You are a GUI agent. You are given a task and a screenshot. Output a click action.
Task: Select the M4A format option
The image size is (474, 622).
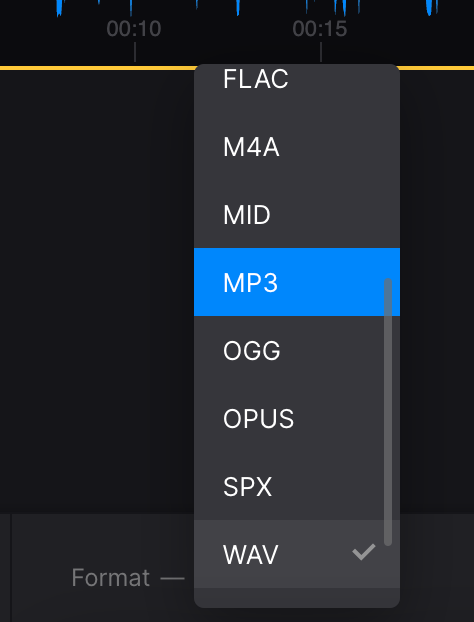297,147
